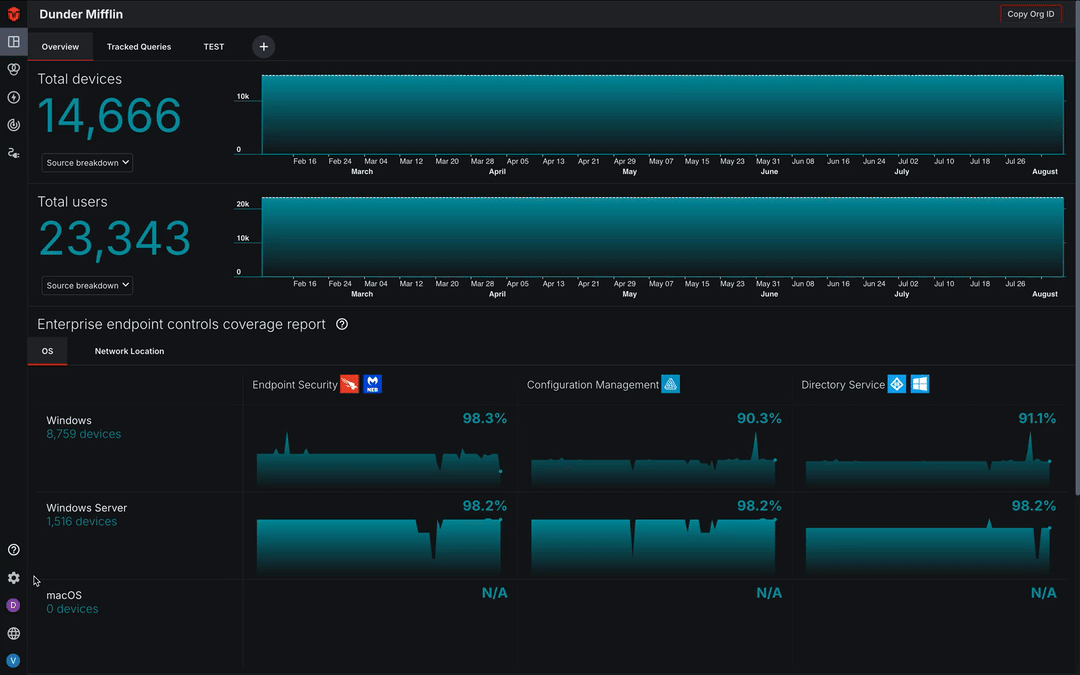Open the settings gear icon
Screen dimensions: 1080x675
(x=13, y=578)
